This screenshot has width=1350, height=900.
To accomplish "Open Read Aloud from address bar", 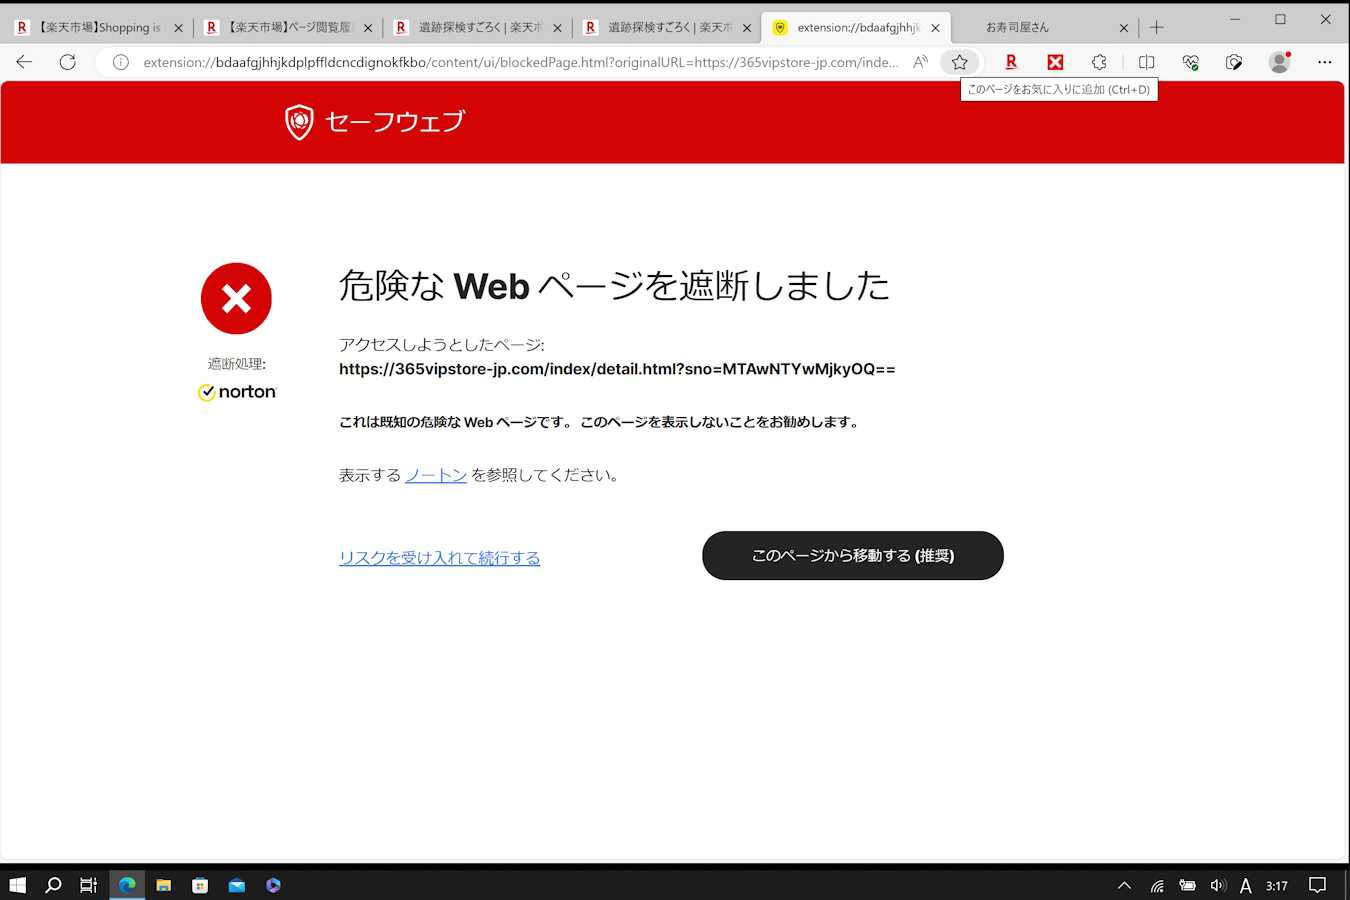I will coord(920,62).
